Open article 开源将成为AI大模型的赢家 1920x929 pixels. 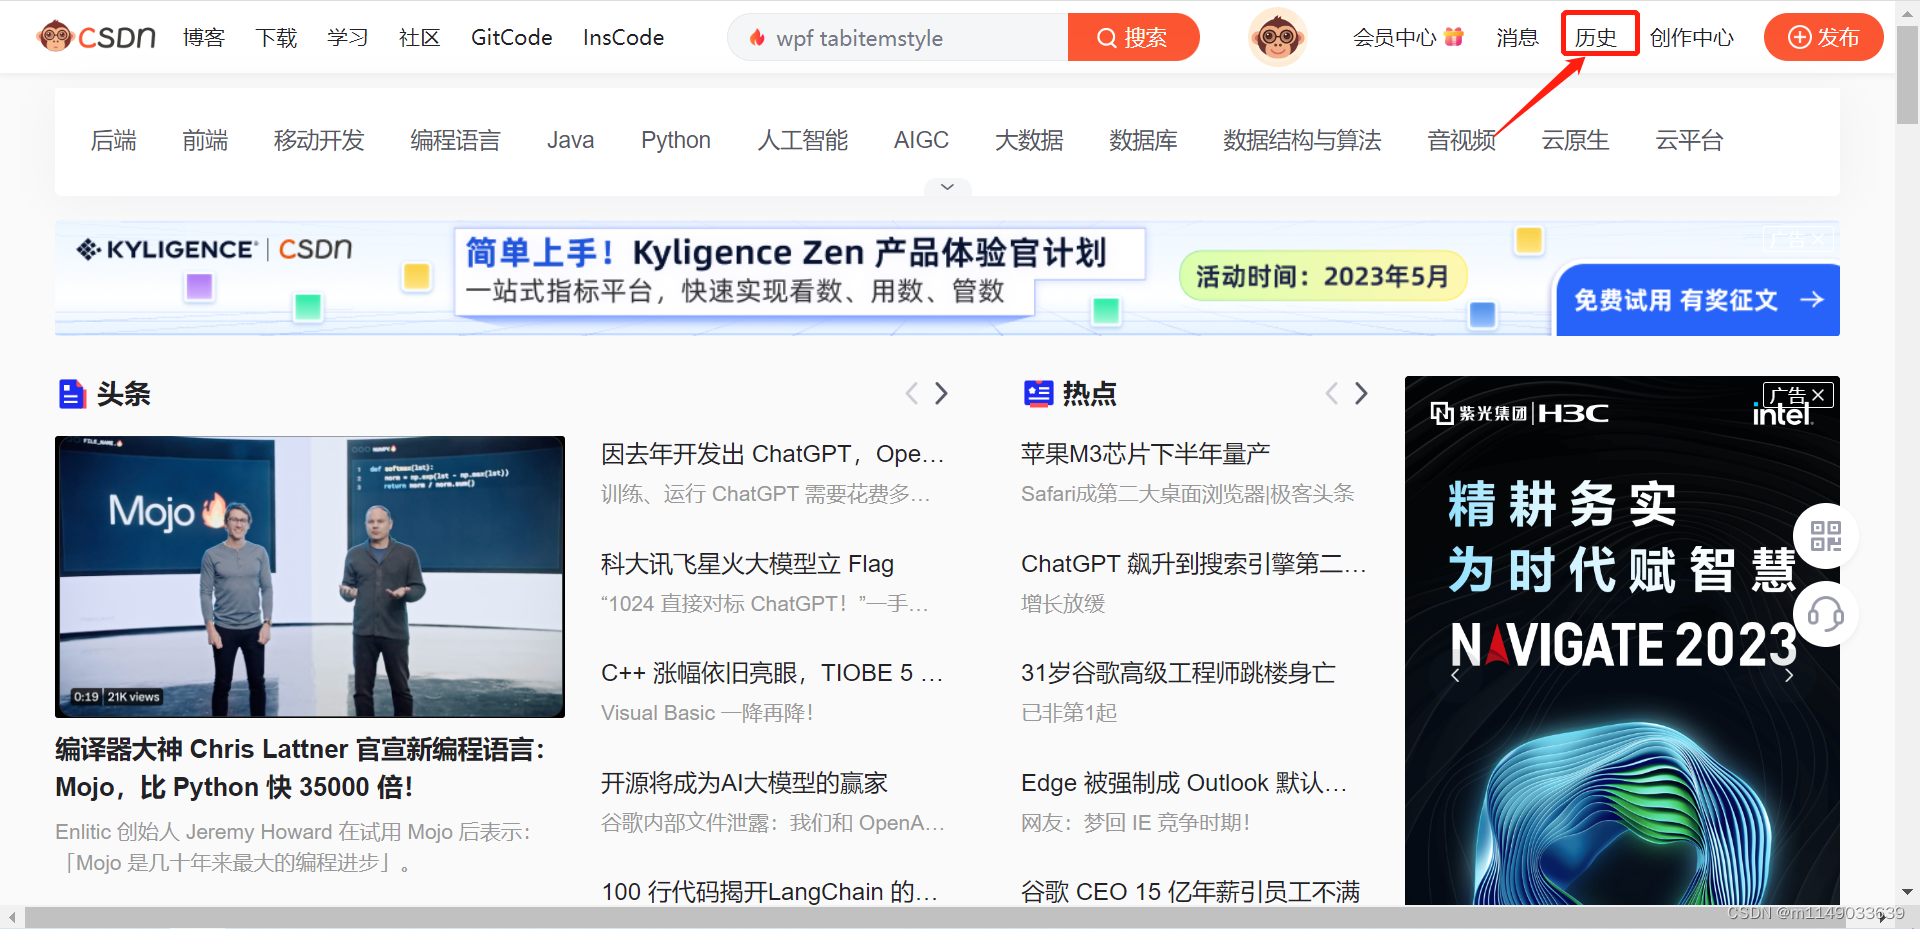tap(744, 783)
